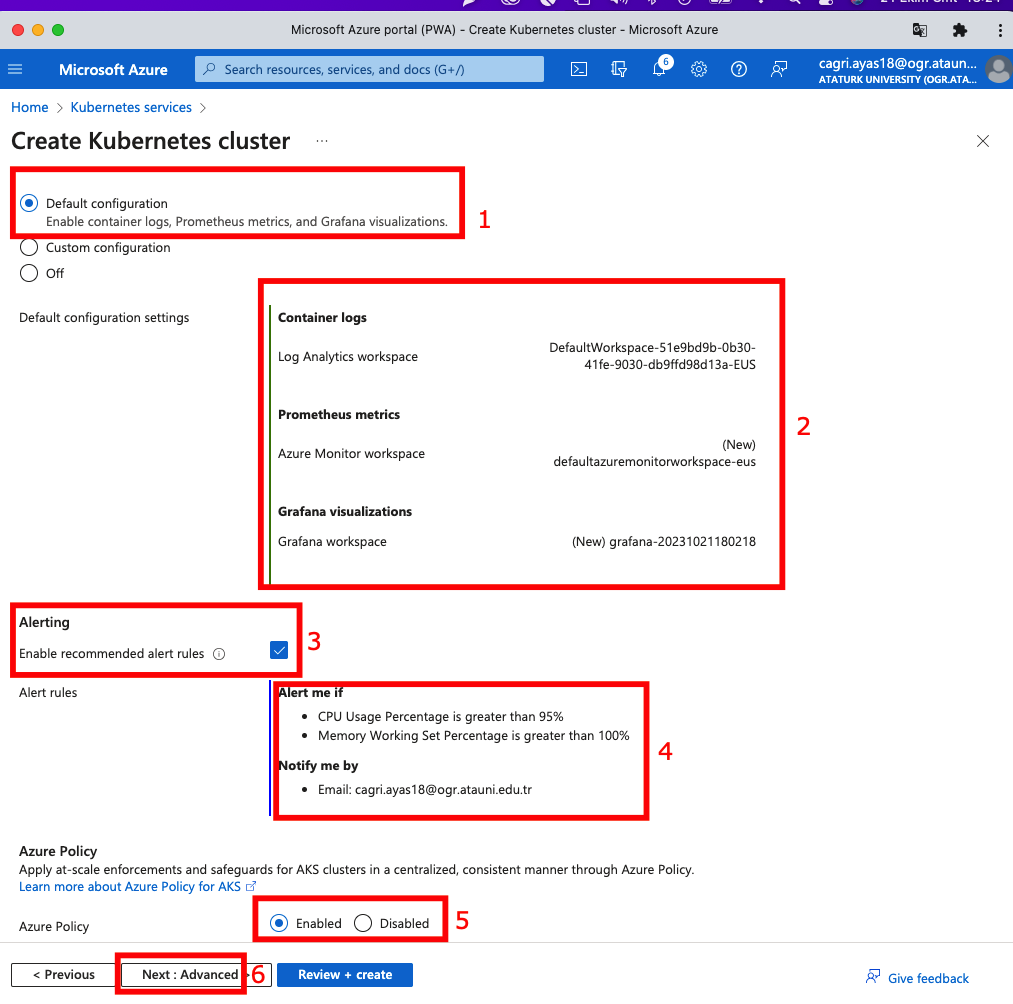Select the Custom configuration option
This screenshot has height=1004, width=1013.
(x=29, y=247)
